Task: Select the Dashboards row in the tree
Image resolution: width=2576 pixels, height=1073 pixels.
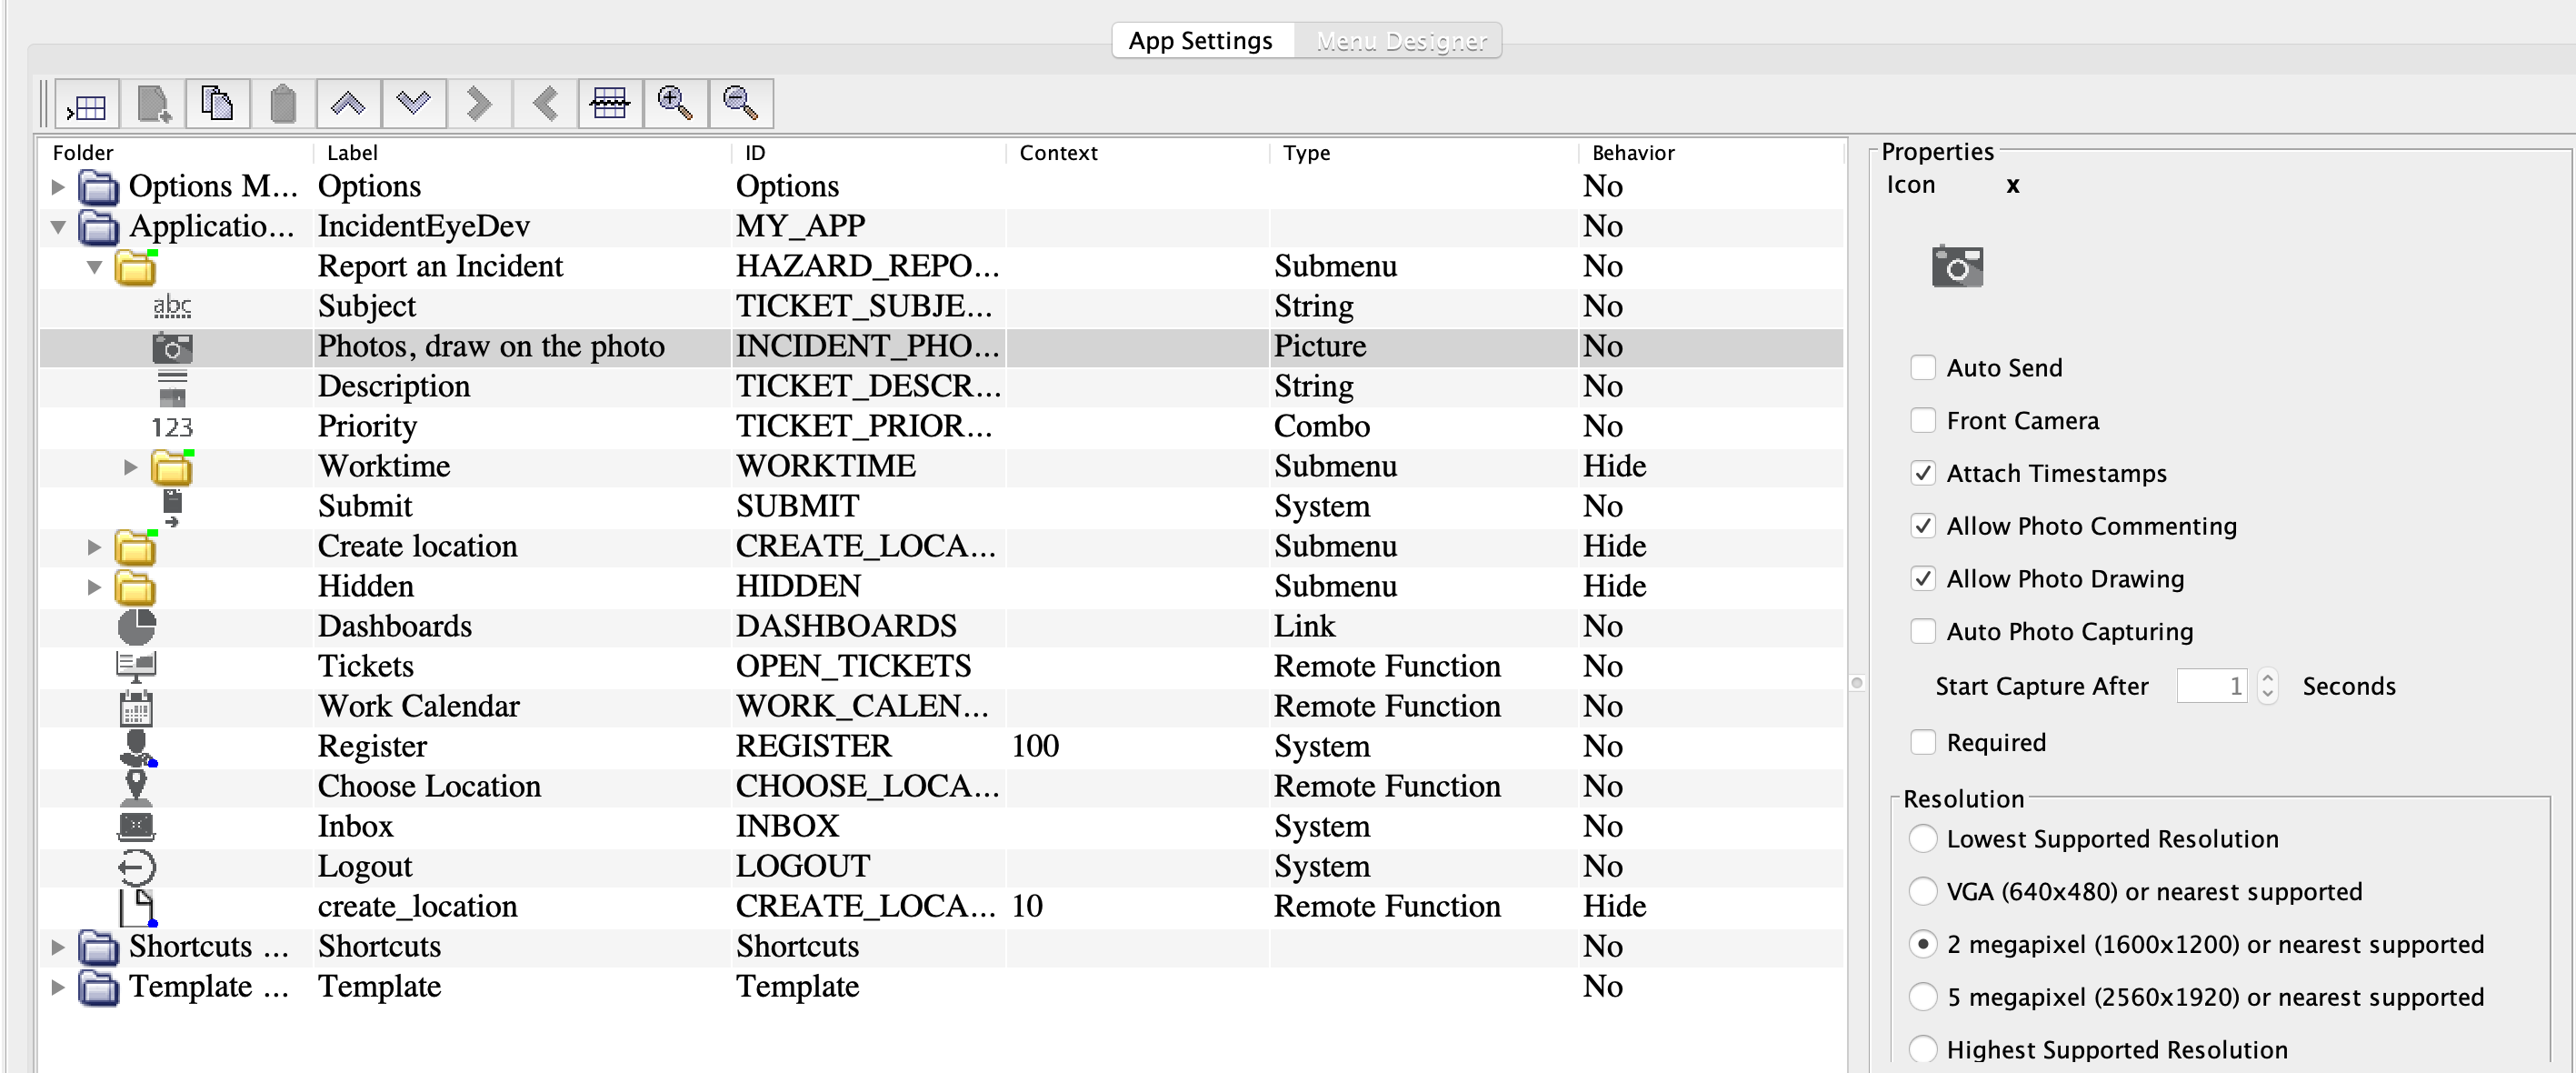Action: click(x=394, y=627)
